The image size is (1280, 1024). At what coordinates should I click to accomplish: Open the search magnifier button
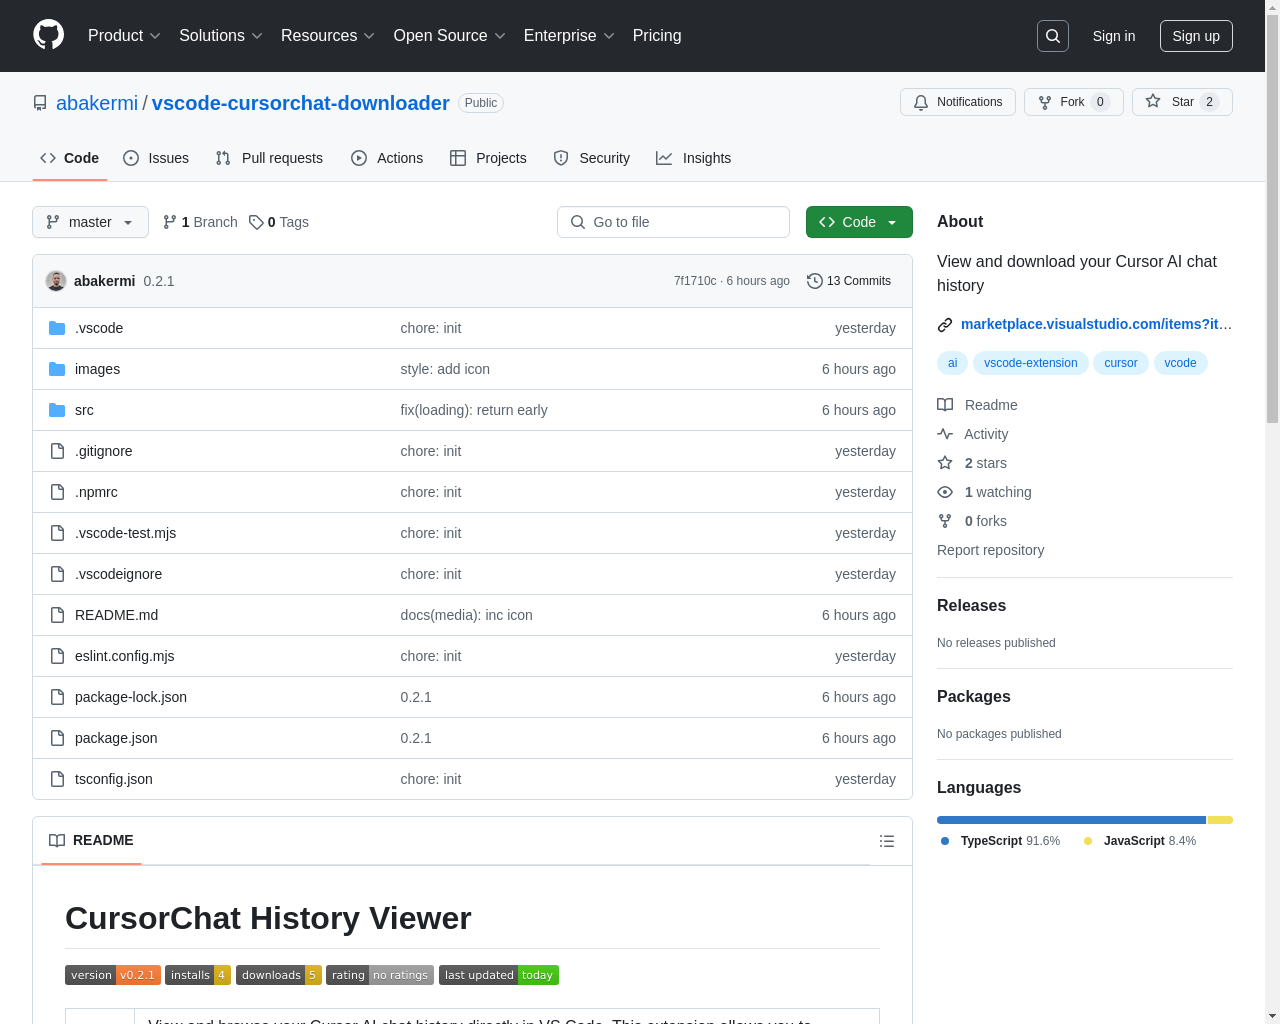[1053, 36]
